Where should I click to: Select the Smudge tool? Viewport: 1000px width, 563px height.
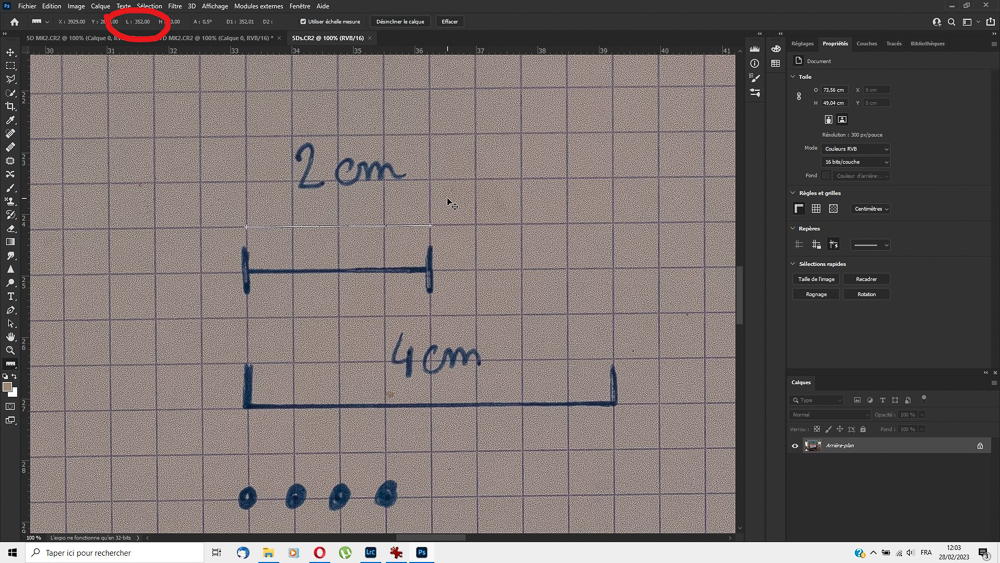click(x=10, y=256)
